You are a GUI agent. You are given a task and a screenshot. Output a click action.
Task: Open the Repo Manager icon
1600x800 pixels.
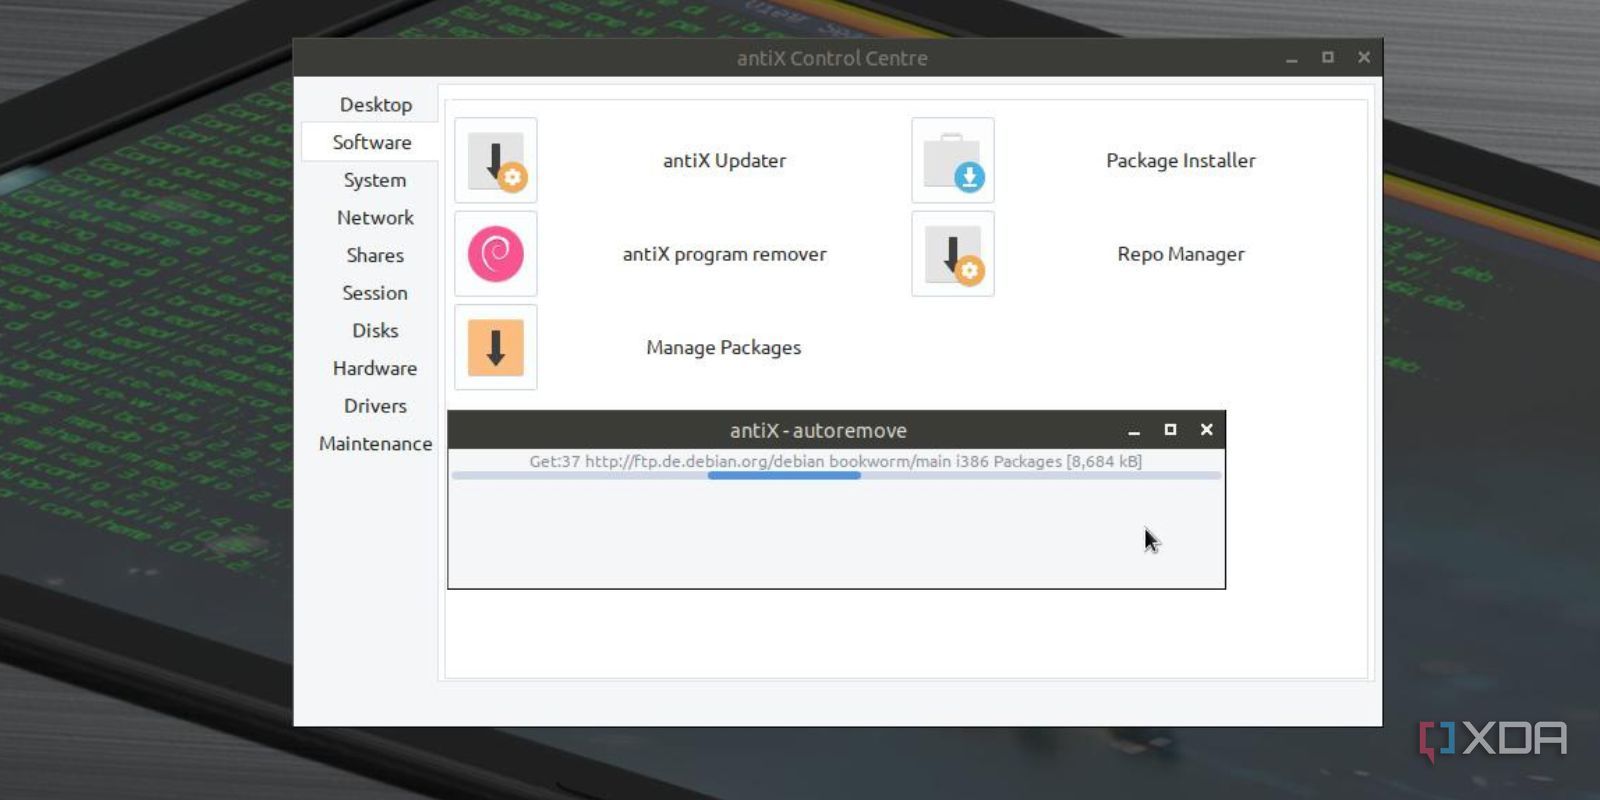[x=953, y=254]
